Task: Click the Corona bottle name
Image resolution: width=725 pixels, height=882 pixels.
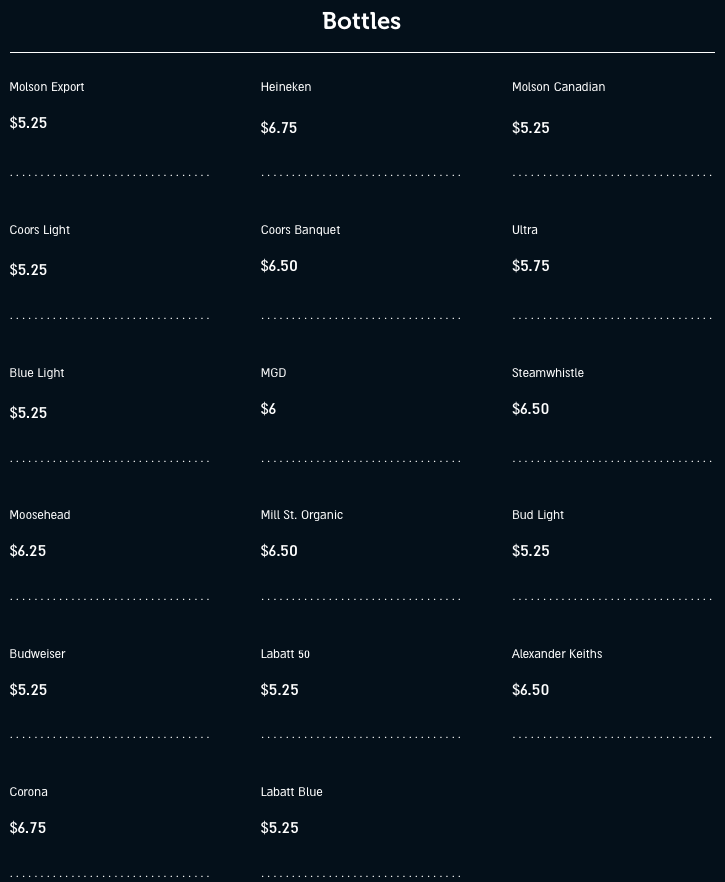Action: click(x=29, y=792)
